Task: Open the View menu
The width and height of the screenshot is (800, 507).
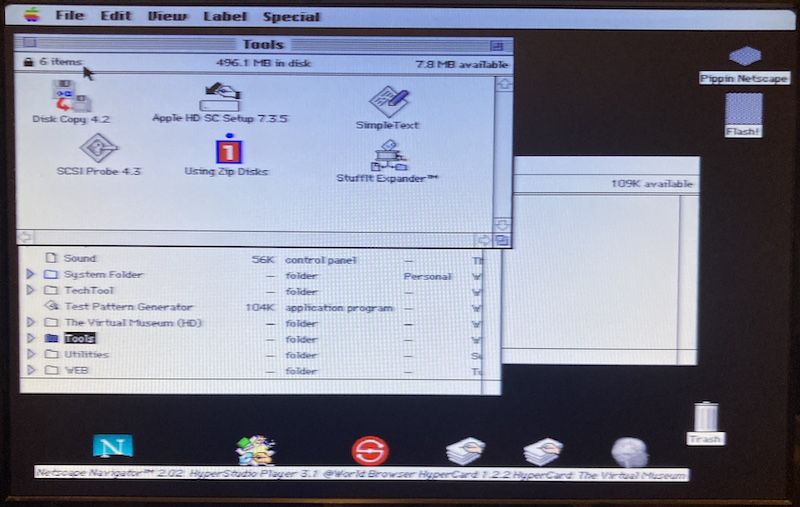Action: pos(167,16)
